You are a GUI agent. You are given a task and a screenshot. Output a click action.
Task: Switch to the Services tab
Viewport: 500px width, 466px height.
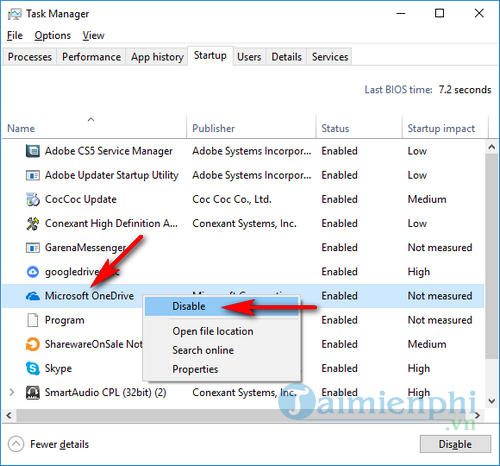pos(330,57)
